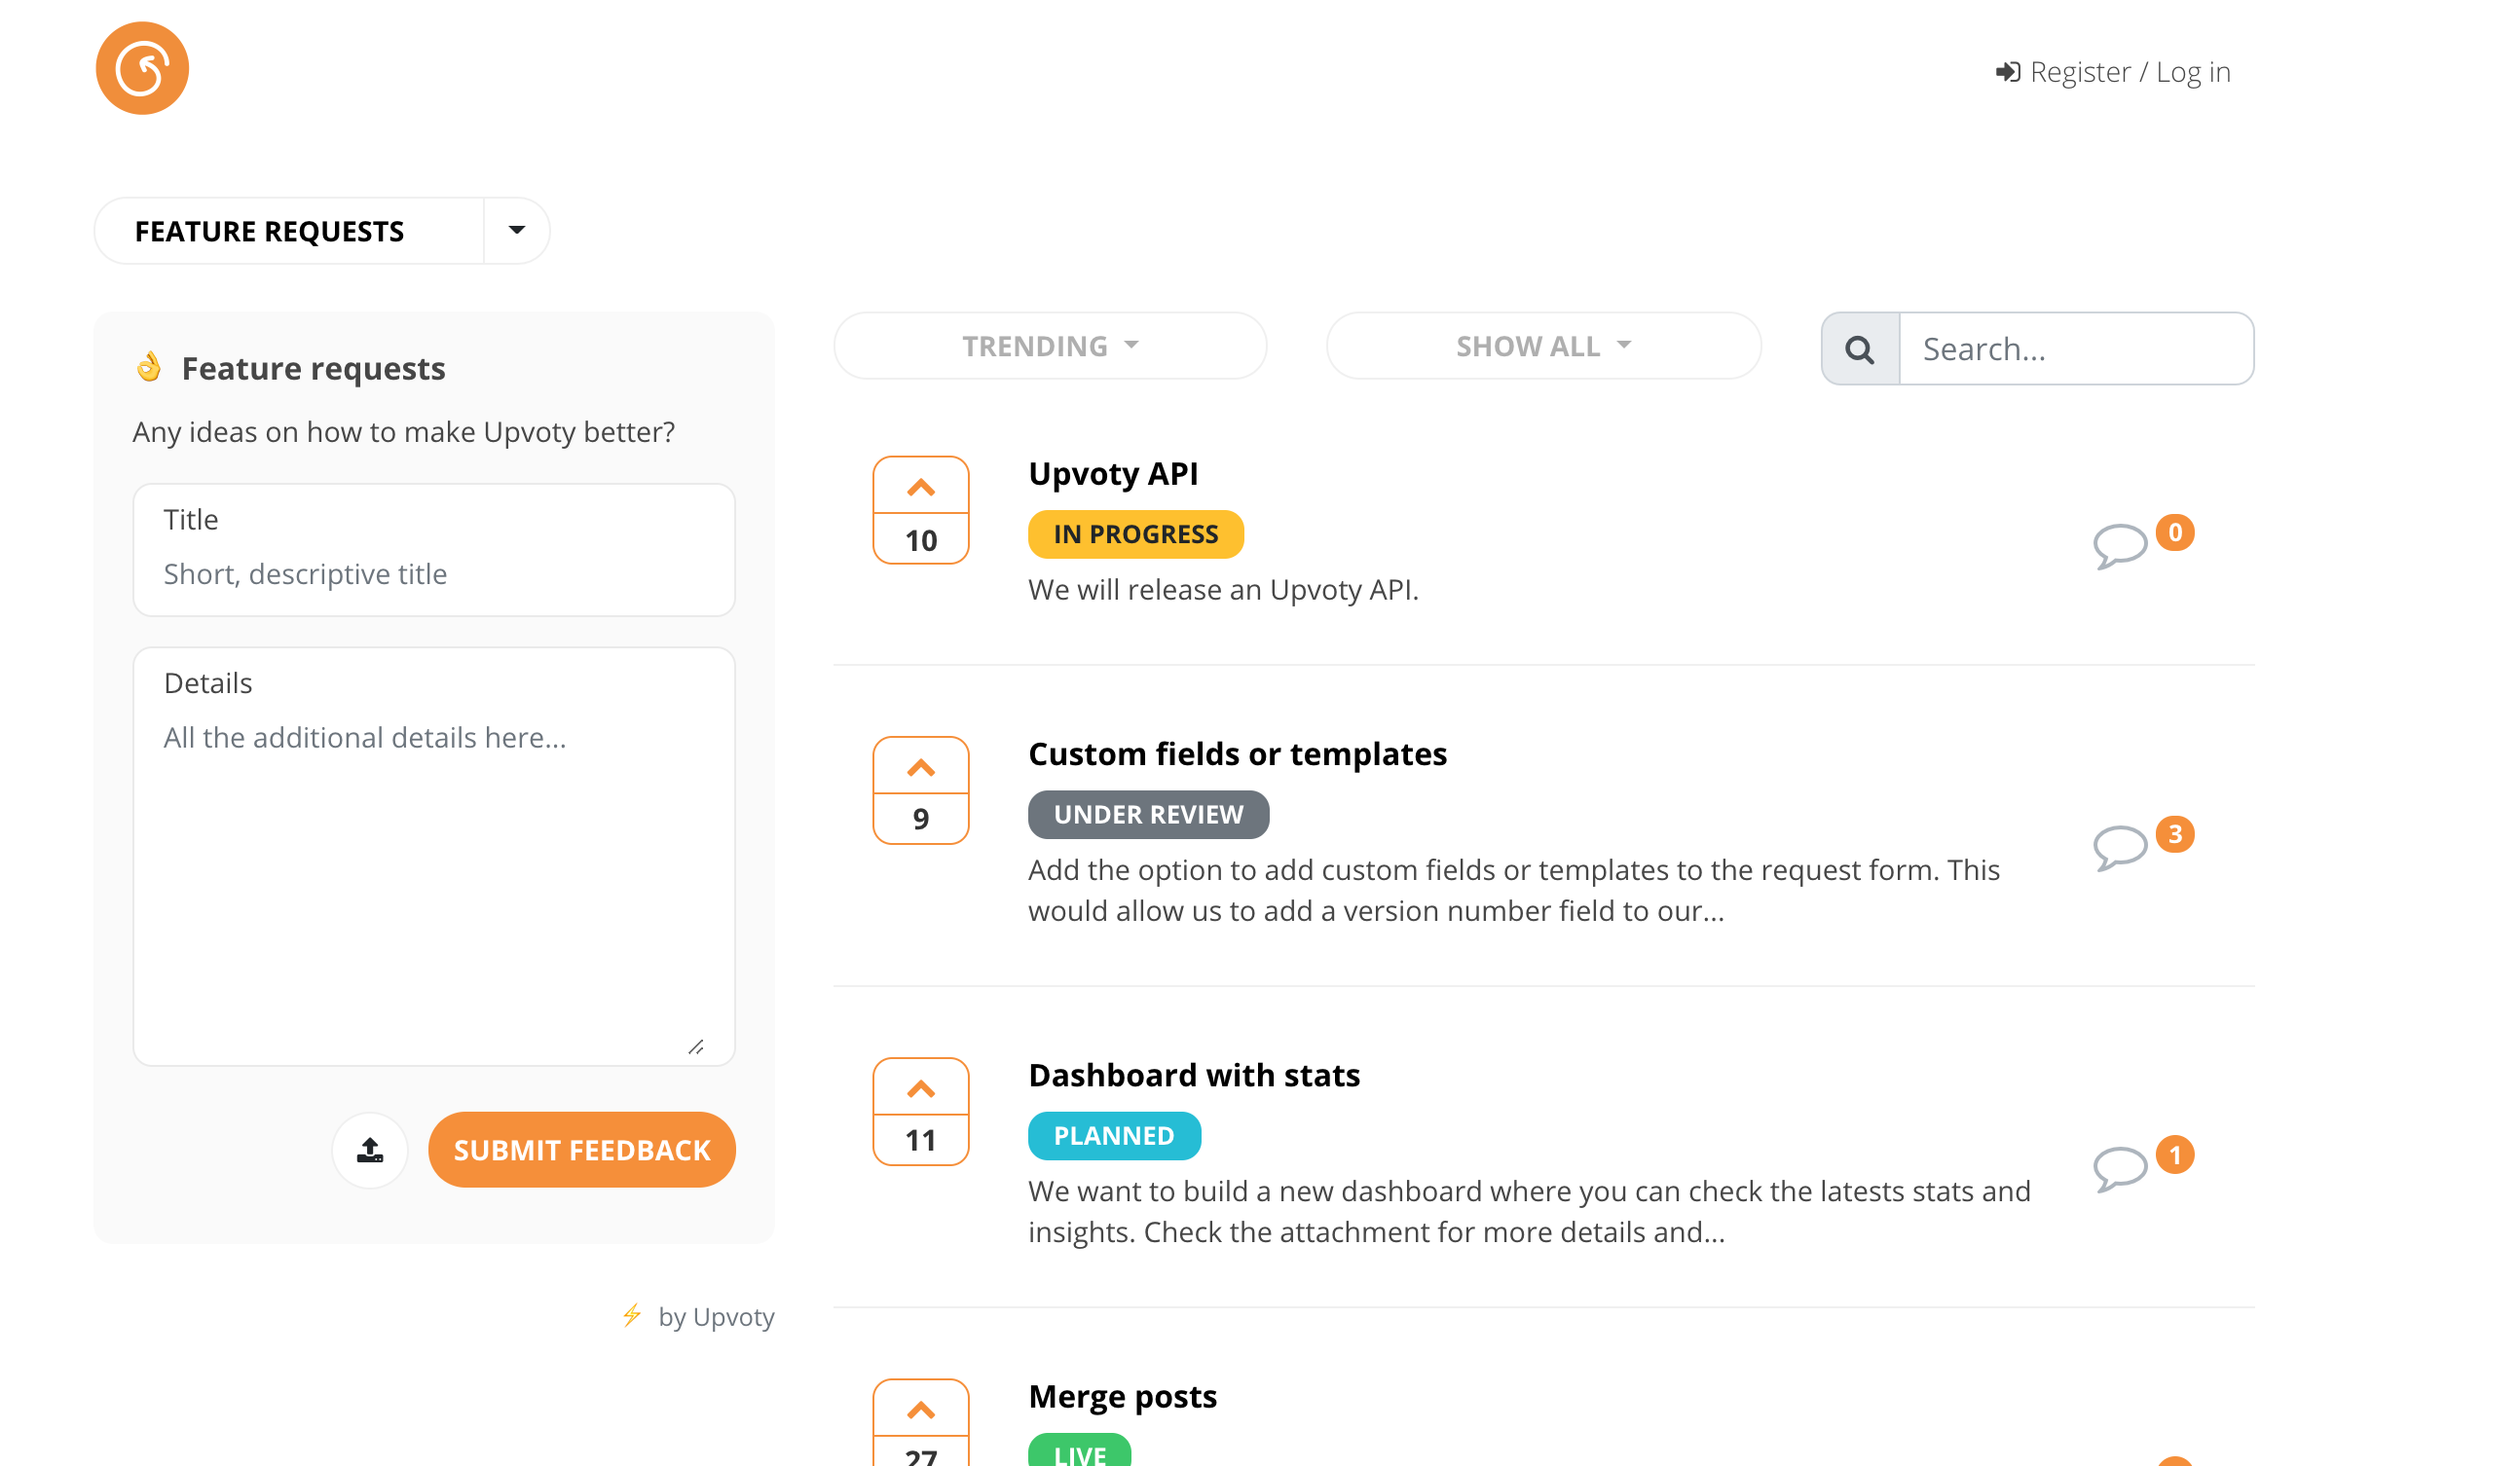
Task: Focus the Title input field
Action: pyautogui.click(x=434, y=573)
